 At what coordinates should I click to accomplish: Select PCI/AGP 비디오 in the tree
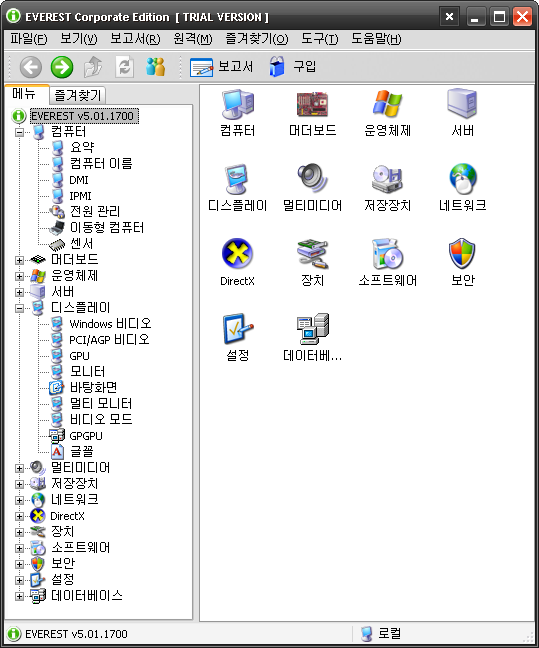(x=109, y=340)
